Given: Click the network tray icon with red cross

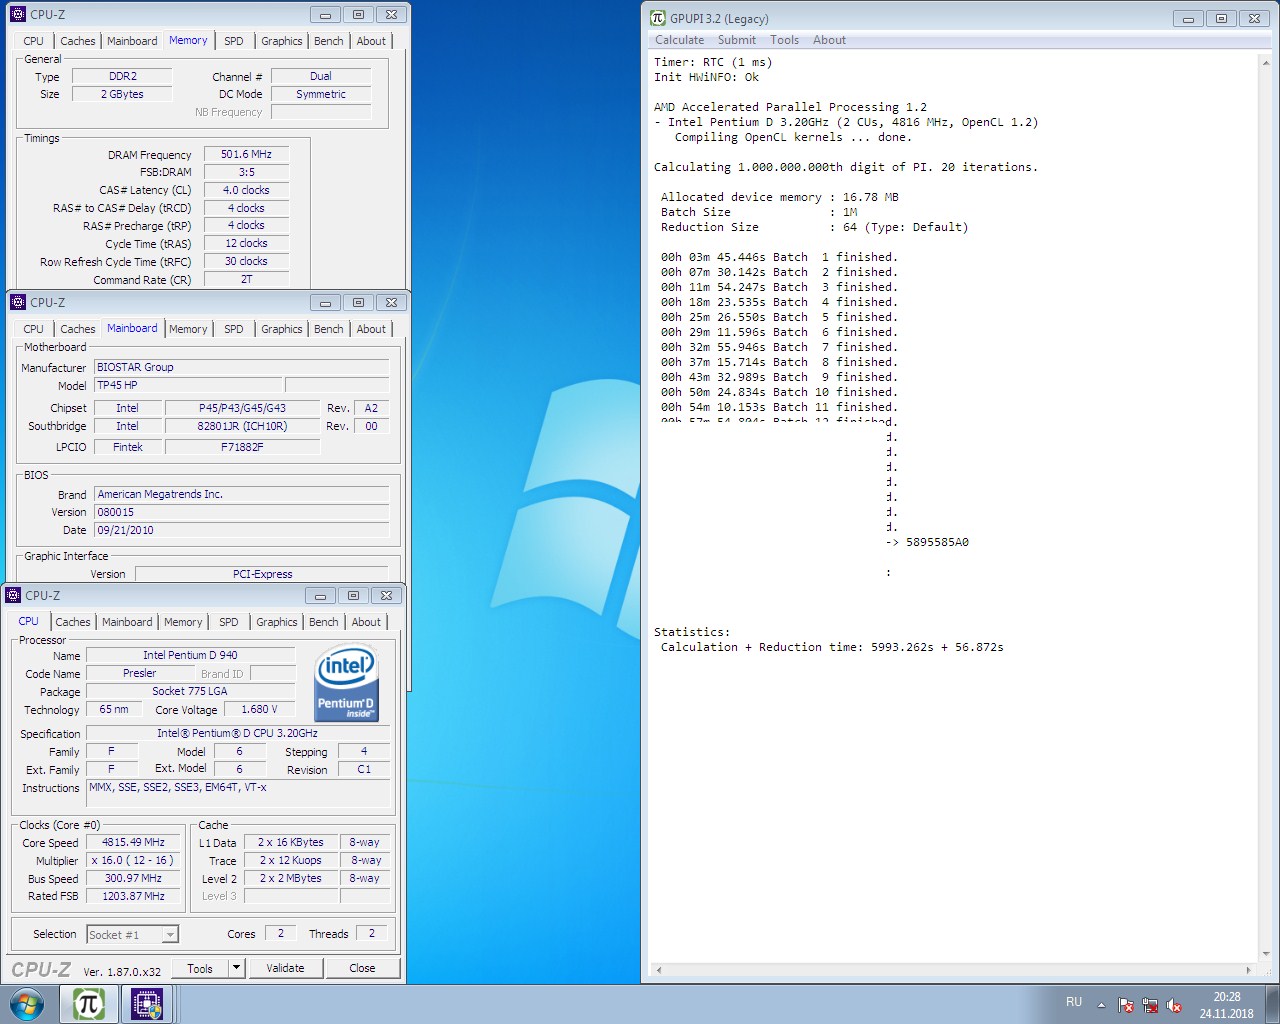Looking at the screenshot, I should (x=1150, y=1005).
